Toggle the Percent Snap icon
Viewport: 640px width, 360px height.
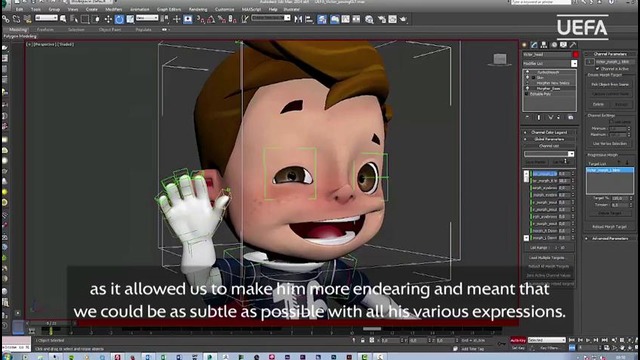coord(222,19)
